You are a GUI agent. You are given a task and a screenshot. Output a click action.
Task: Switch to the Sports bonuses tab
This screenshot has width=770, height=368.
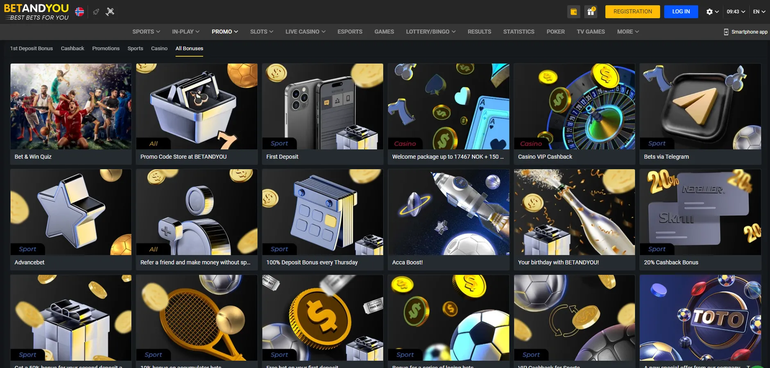tap(135, 49)
